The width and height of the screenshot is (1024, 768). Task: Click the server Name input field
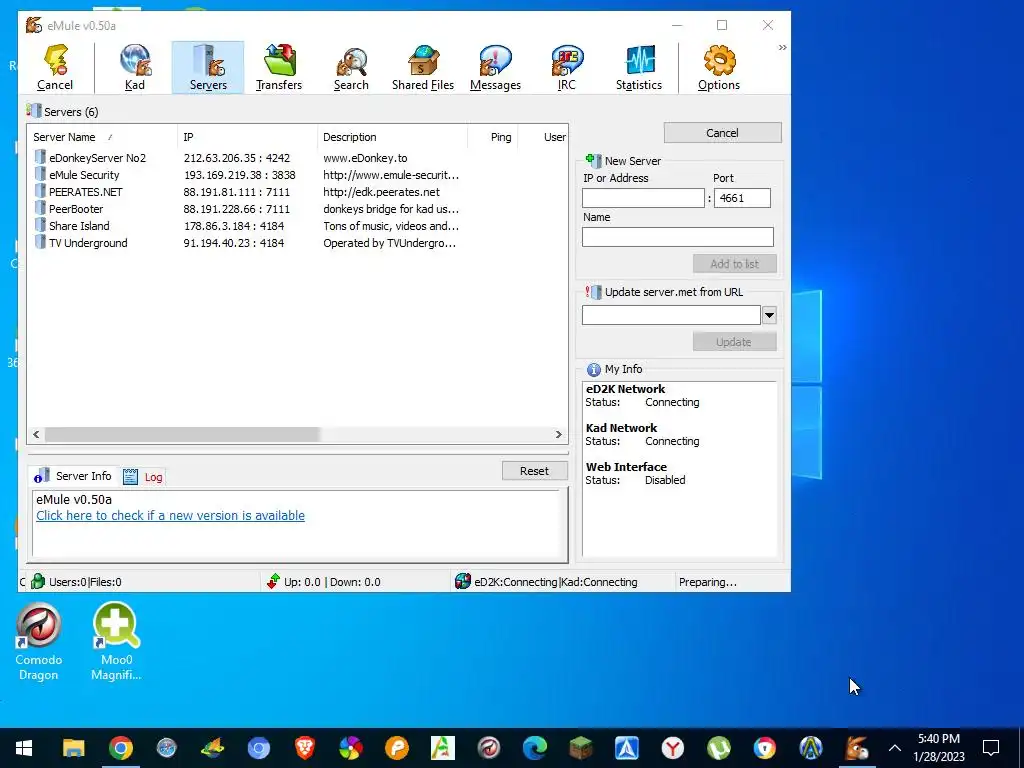[x=677, y=236]
